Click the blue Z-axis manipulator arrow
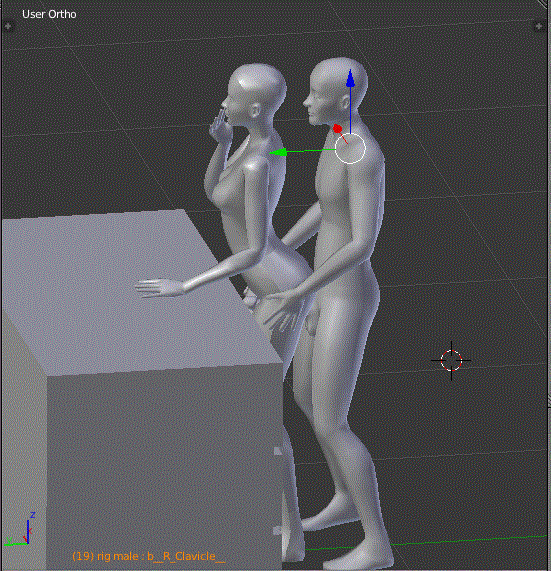 pos(350,79)
